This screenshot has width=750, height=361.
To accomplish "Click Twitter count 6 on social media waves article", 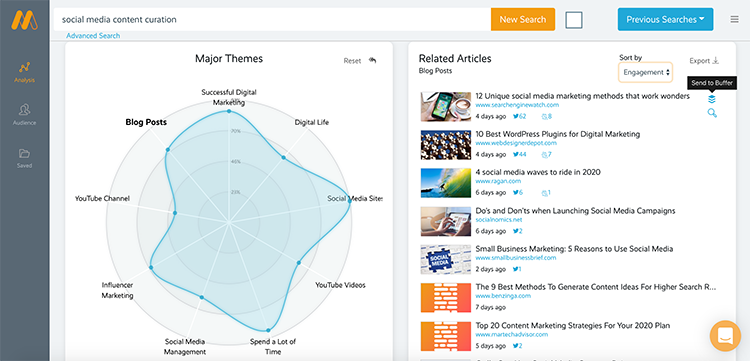I will point(518,193).
